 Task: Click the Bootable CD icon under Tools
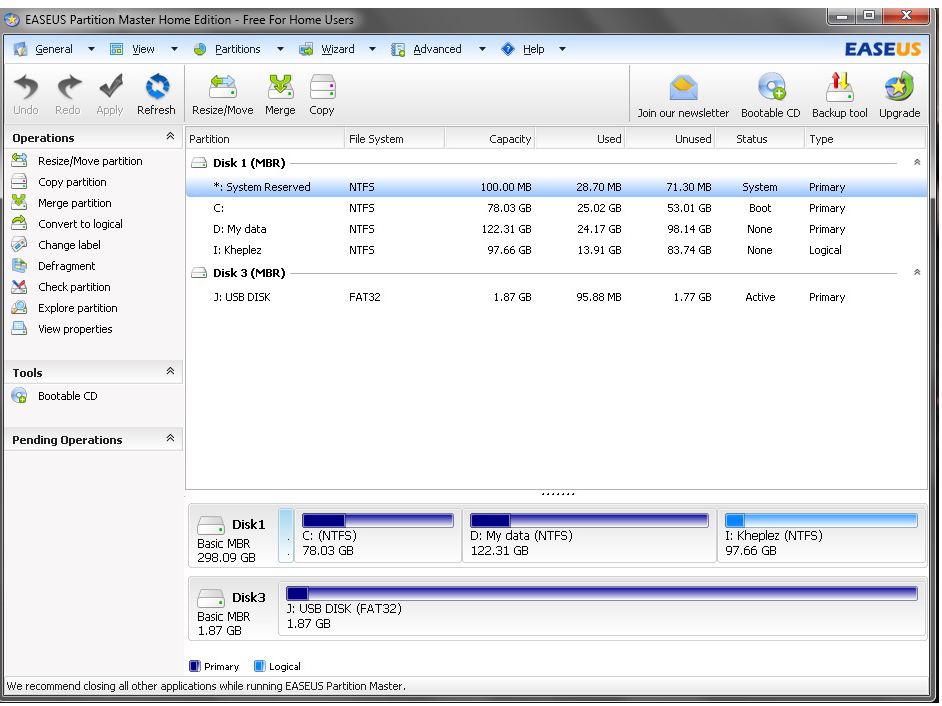tap(19, 395)
